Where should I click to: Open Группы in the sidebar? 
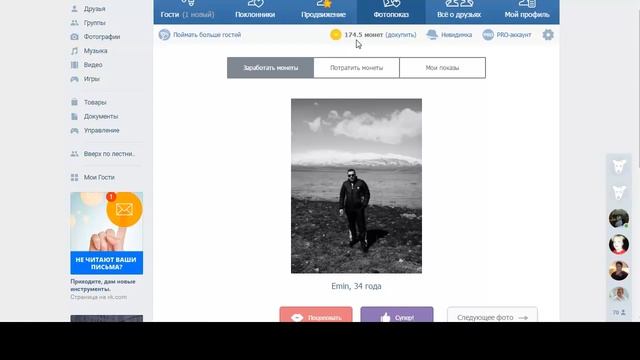coord(94,23)
